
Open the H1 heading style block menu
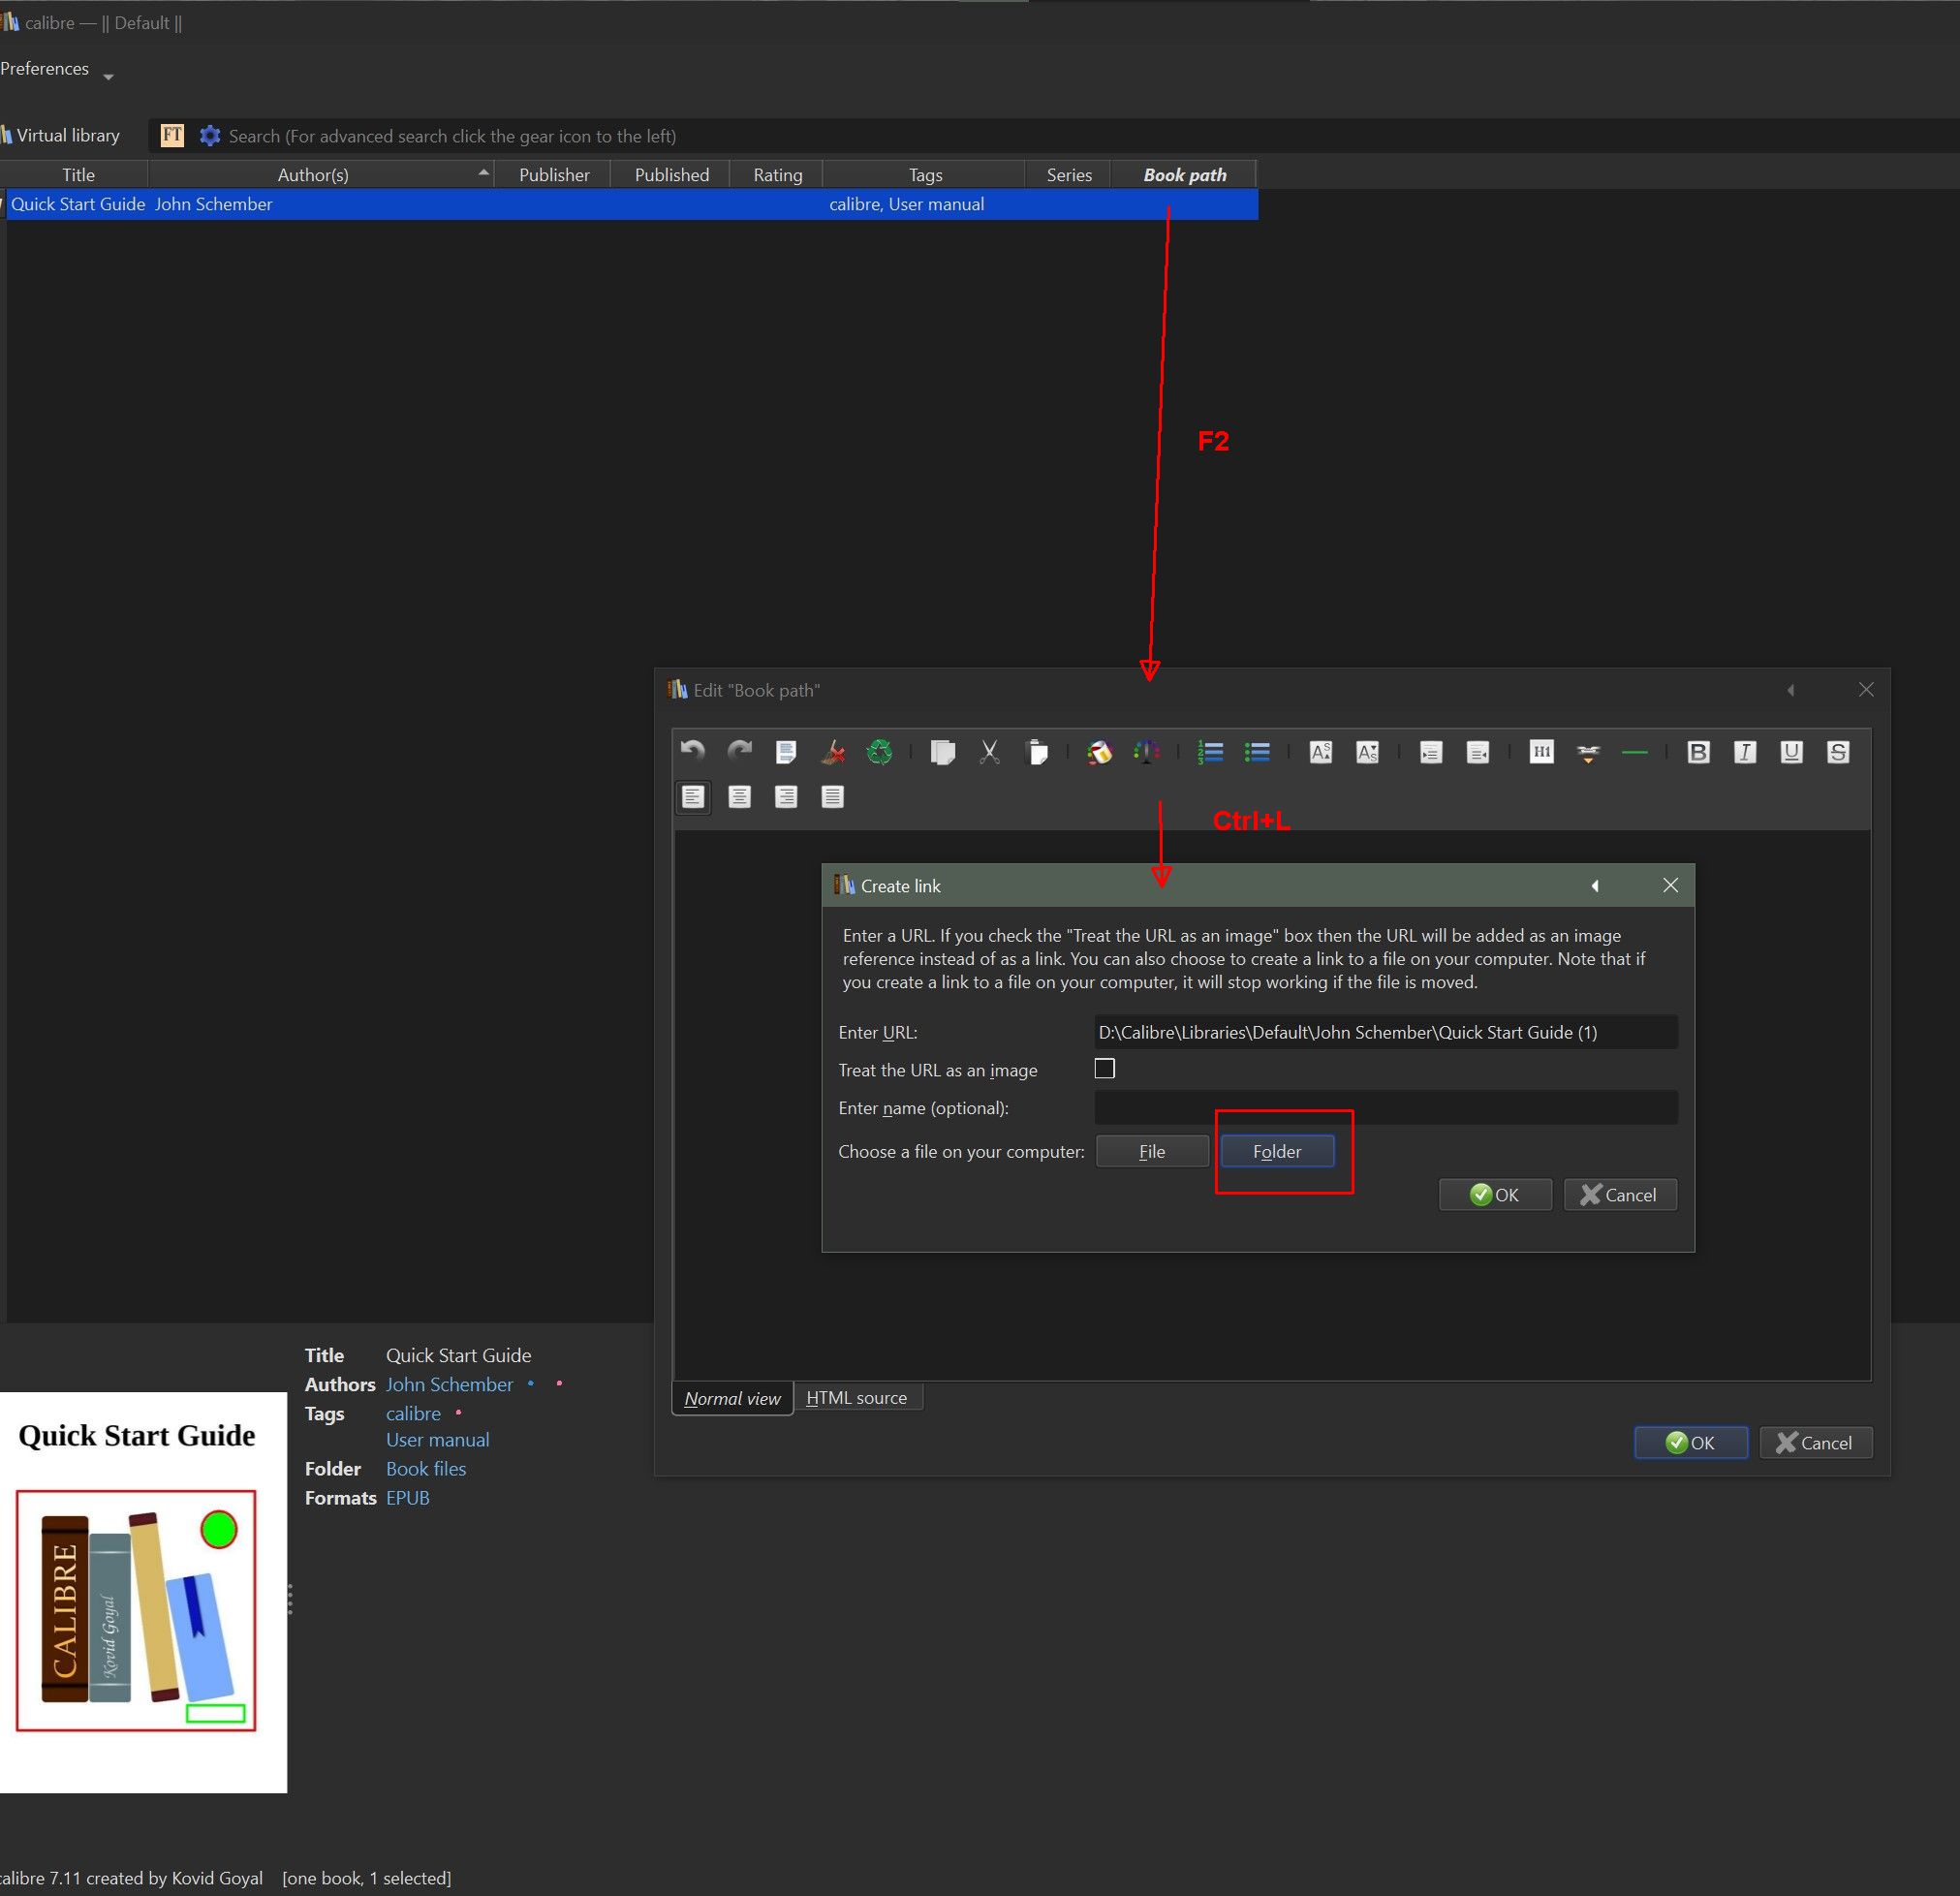coord(1541,752)
